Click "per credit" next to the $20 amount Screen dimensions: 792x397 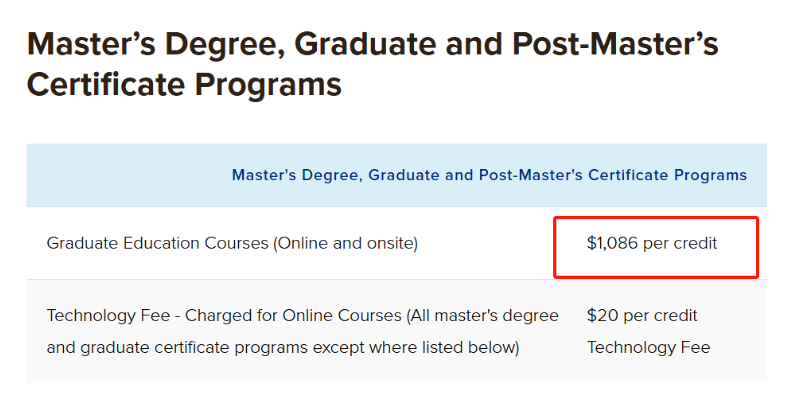[x=660, y=316]
